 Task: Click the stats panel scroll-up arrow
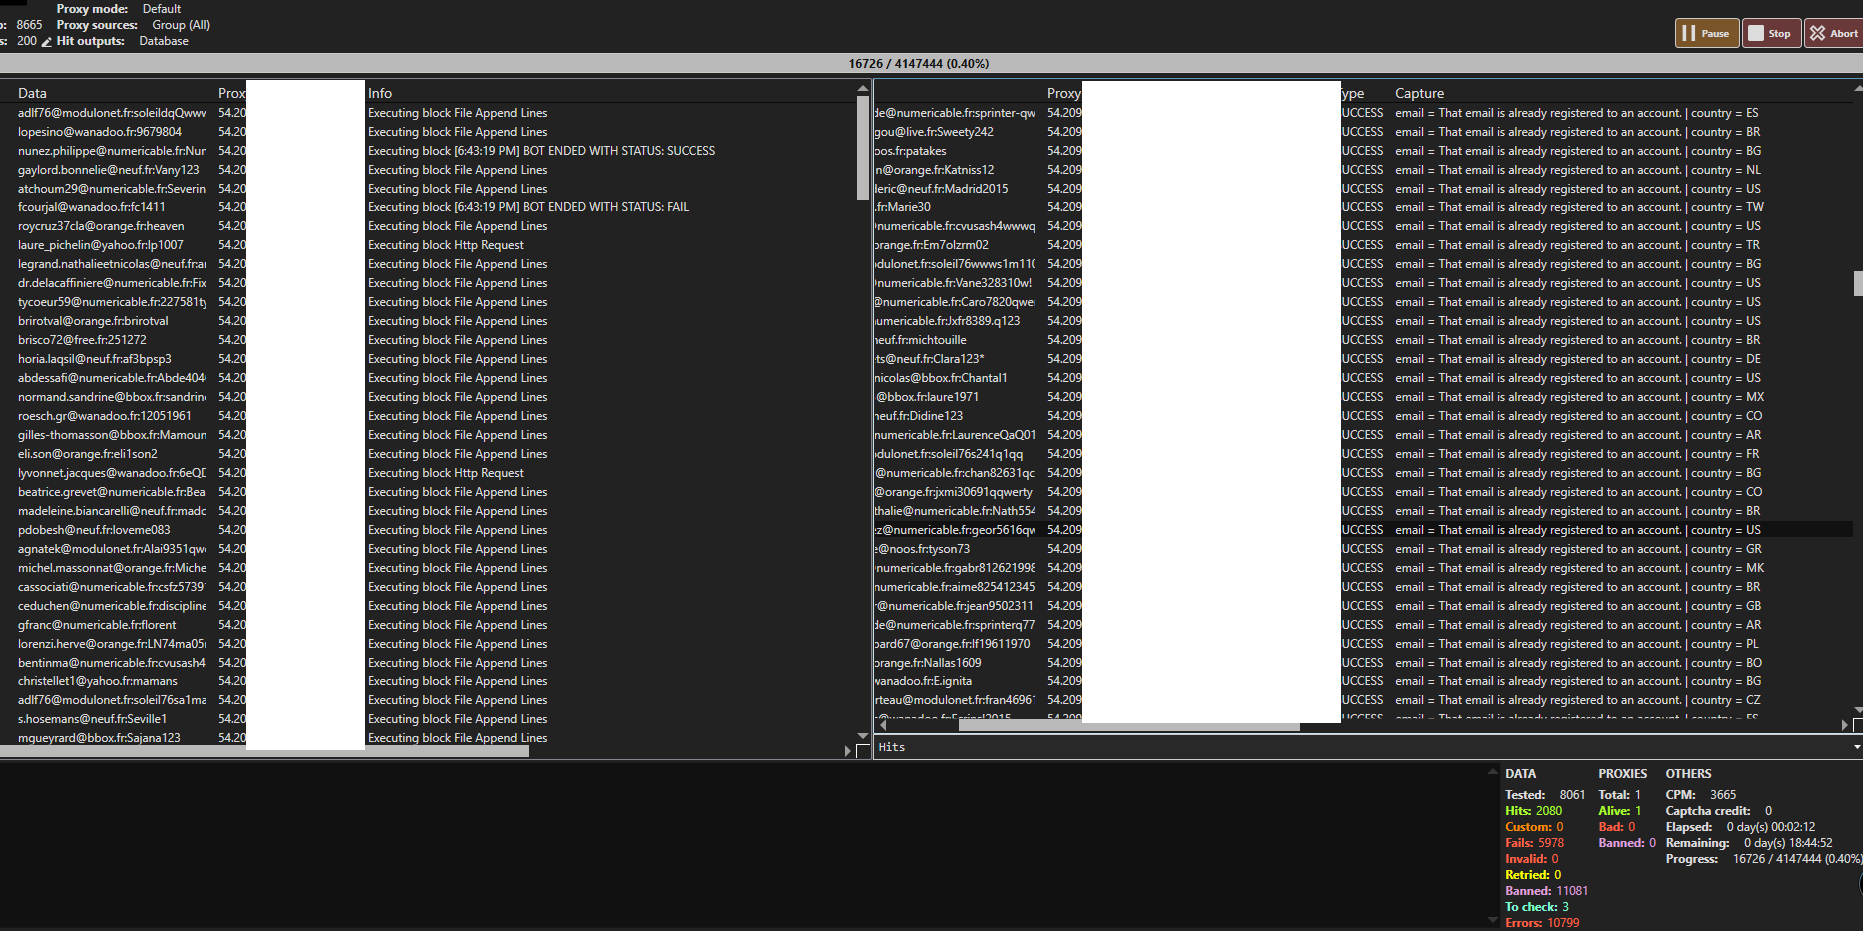pos(1493,771)
